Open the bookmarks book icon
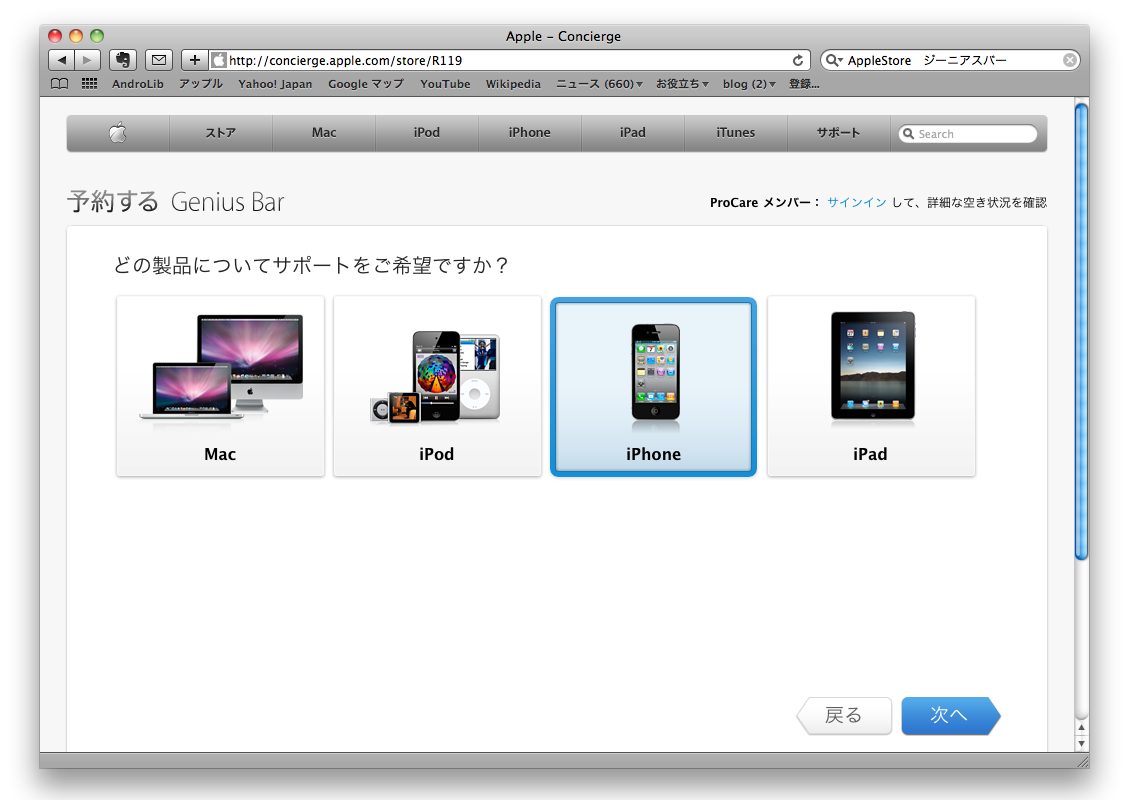Viewport: 1129px width, 800px height. [60, 84]
